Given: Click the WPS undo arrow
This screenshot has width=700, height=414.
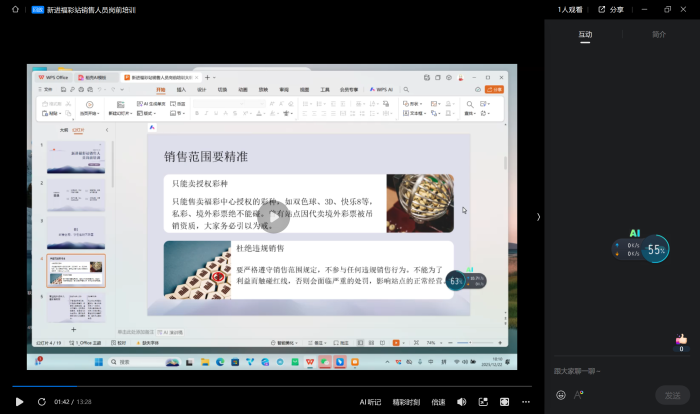Looking at the screenshot, I should 100,90.
